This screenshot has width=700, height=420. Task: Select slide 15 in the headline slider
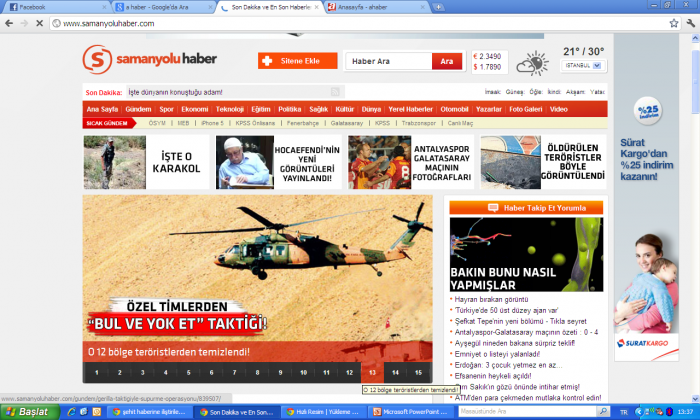(x=418, y=372)
